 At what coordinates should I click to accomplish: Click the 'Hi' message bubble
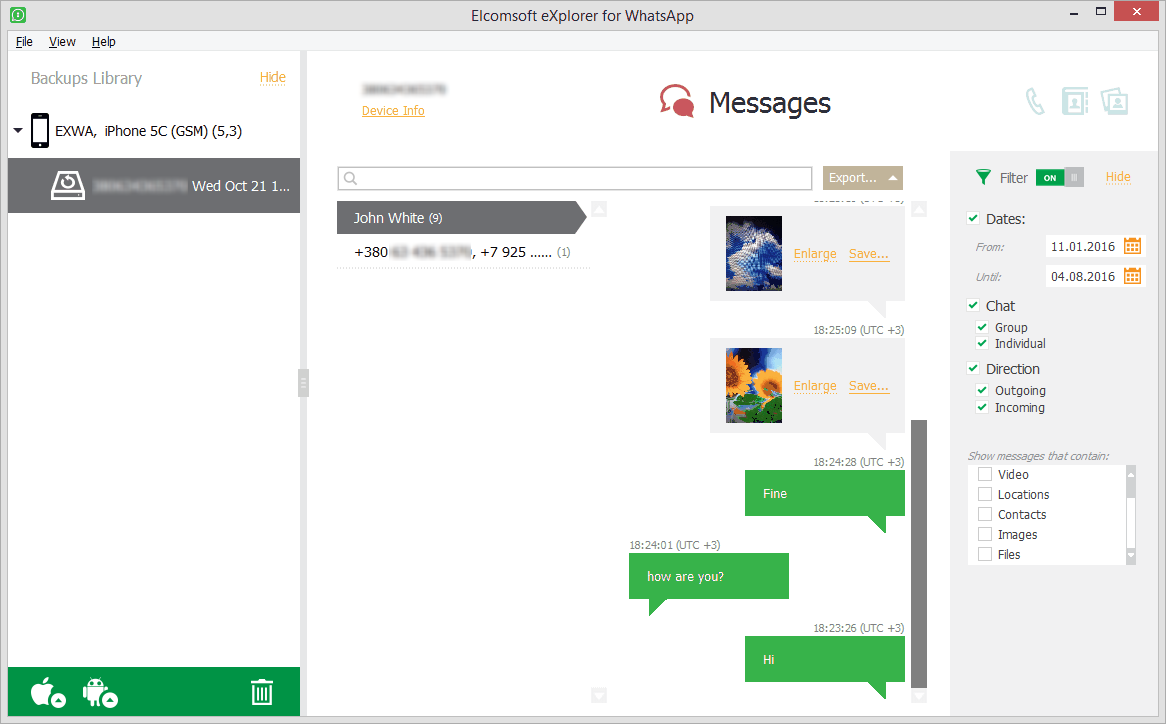pyautogui.click(x=825, y=659)
